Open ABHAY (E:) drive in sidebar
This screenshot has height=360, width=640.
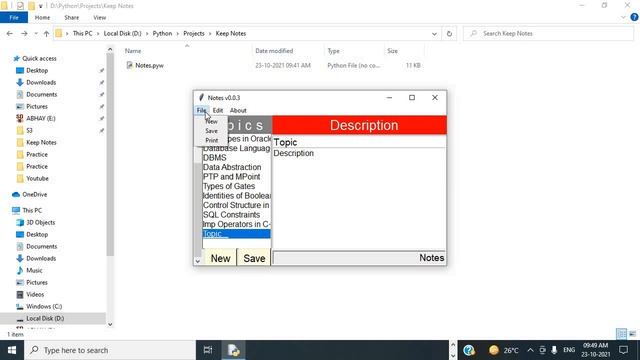pyautogui.click(x=40, y=118)
